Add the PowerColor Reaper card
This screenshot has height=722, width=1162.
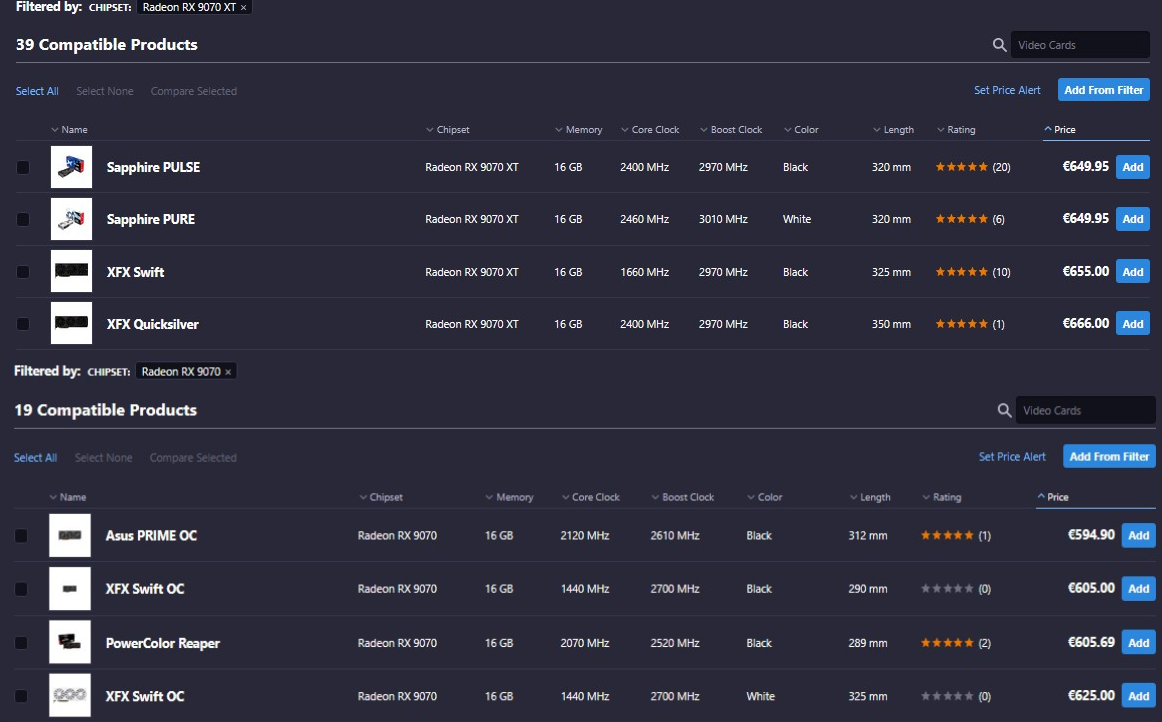(1138, 643)
